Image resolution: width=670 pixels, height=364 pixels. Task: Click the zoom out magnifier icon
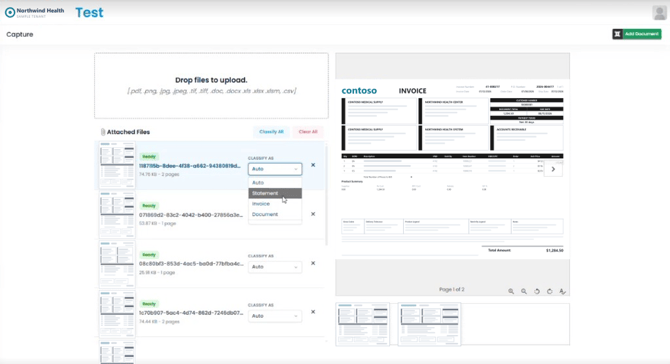pos(524,291)
